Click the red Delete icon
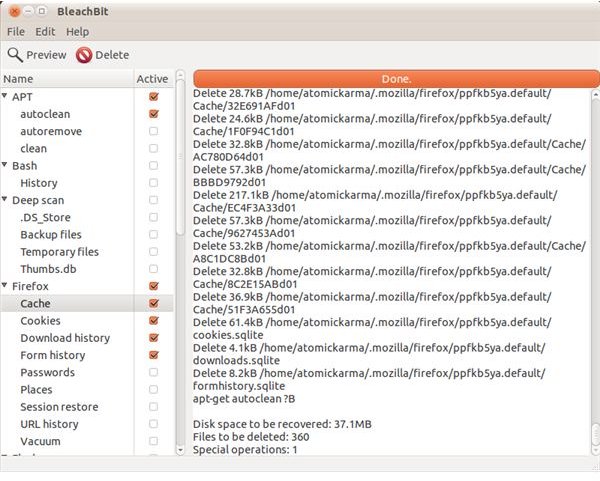The image size is (600, 481). pyautogui.click(x=84, y=55)
